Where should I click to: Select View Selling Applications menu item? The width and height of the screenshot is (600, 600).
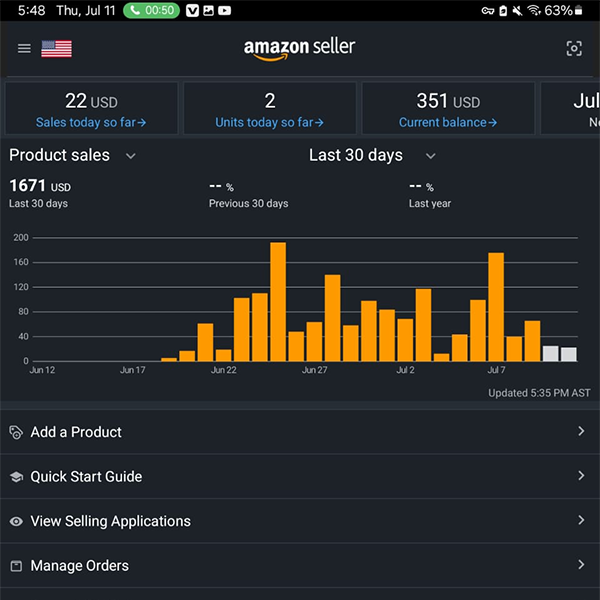tap(110, 521)
